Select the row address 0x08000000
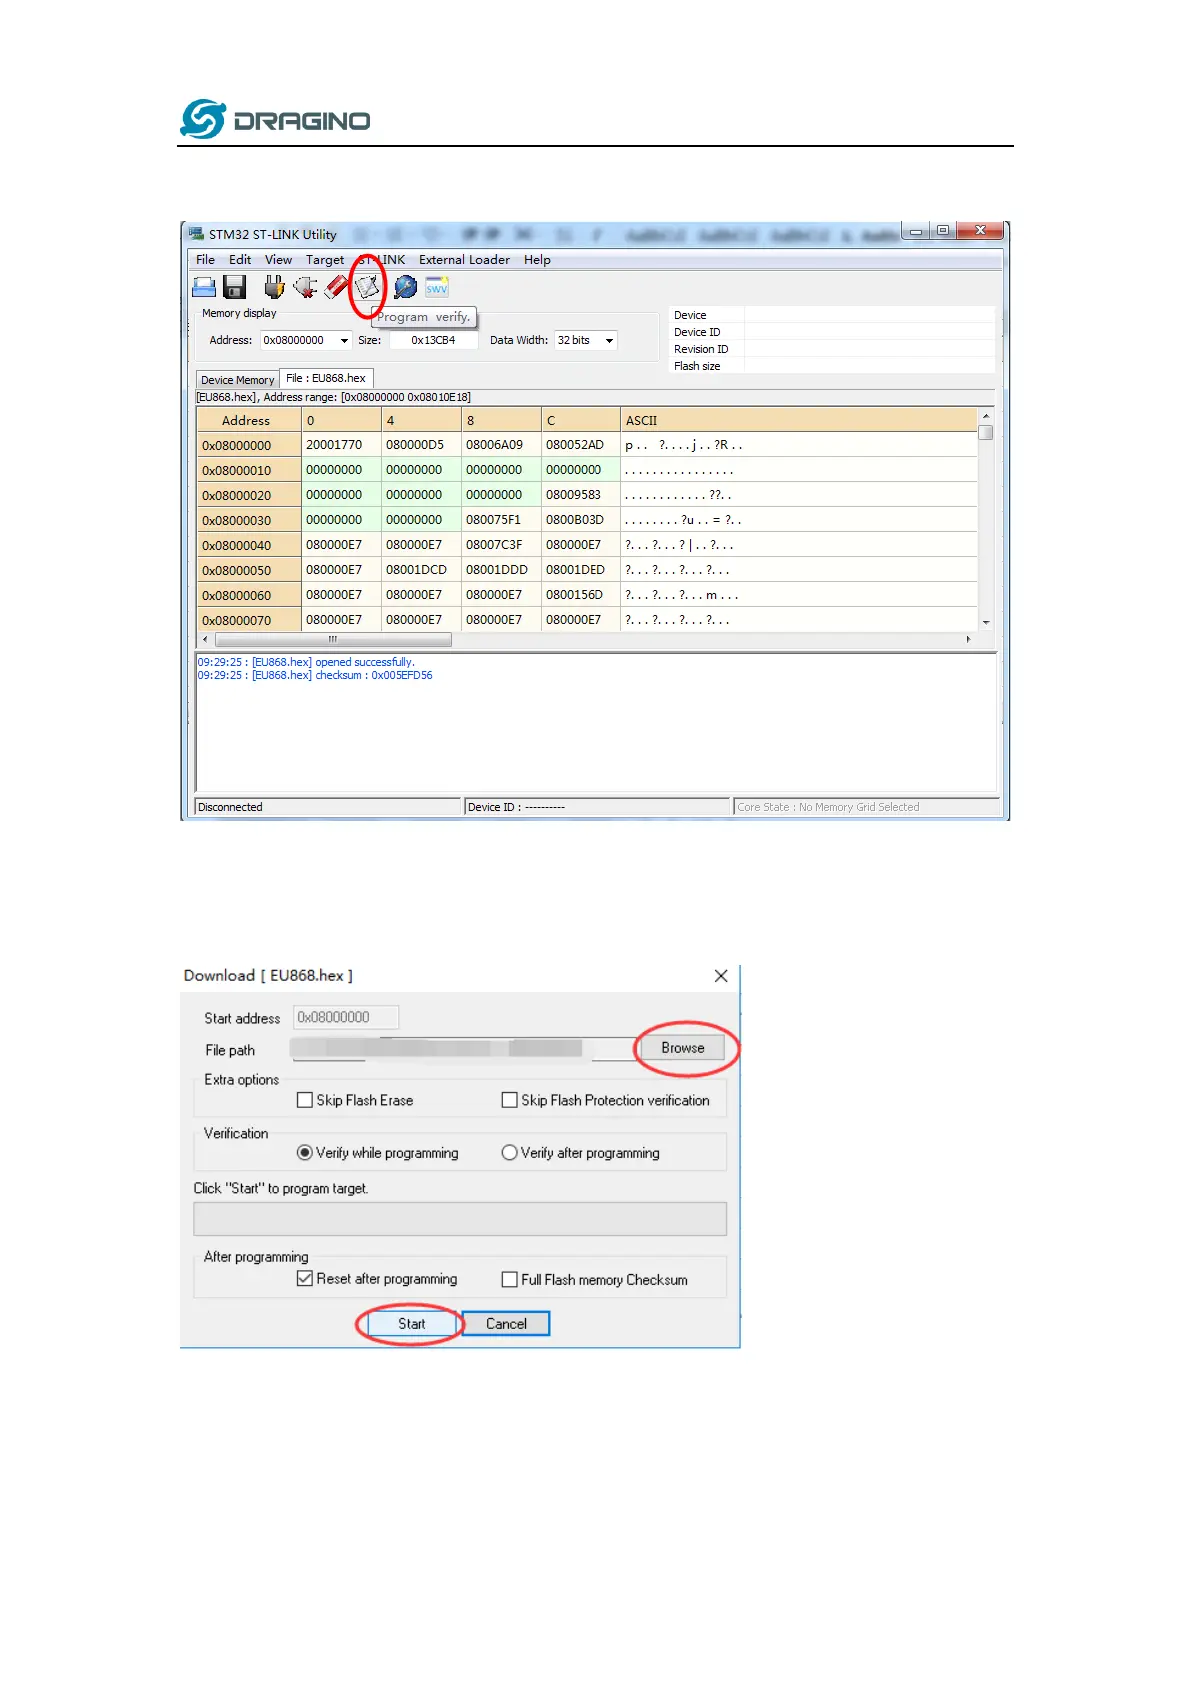1191x1684 pixels. coord(249,445)
